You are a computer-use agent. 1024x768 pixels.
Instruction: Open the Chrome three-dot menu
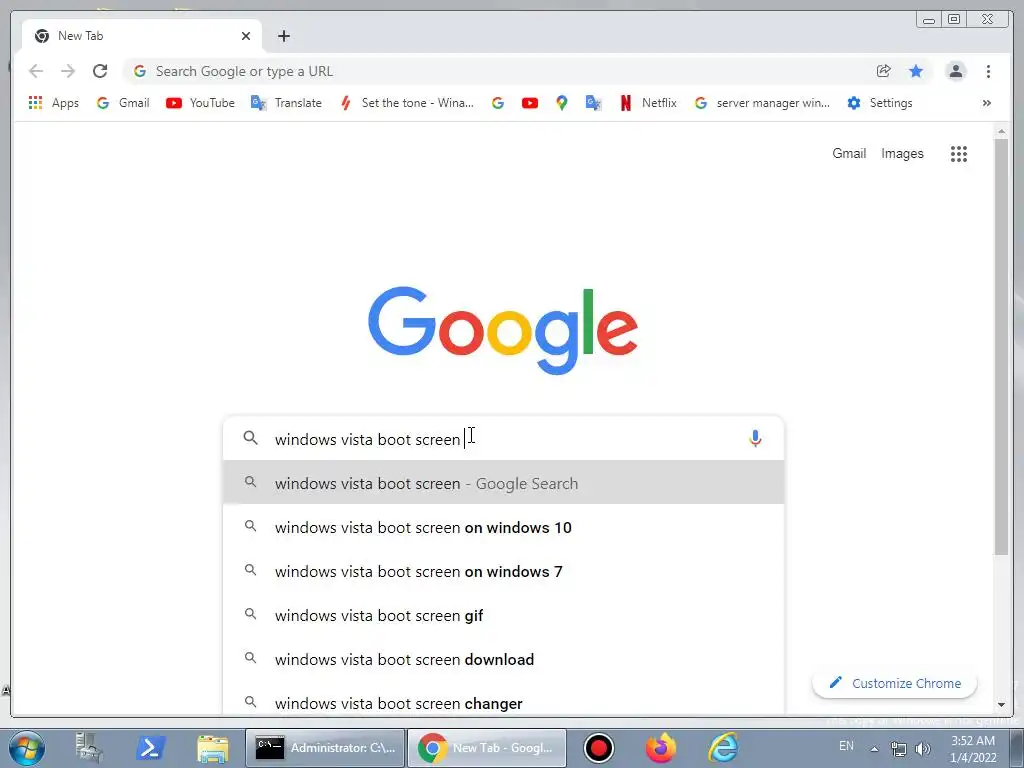[988, 71]
